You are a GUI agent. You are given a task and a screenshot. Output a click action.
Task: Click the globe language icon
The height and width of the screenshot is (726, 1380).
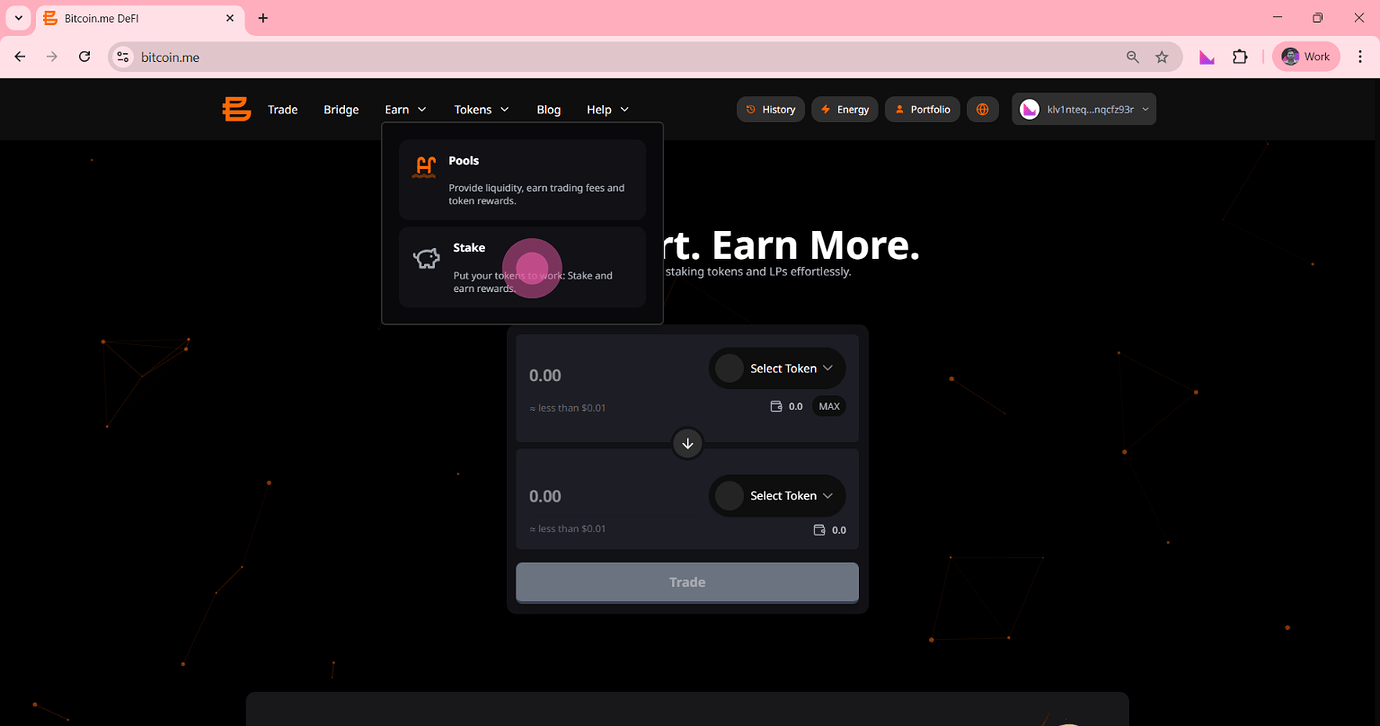[x=982, y=109]
